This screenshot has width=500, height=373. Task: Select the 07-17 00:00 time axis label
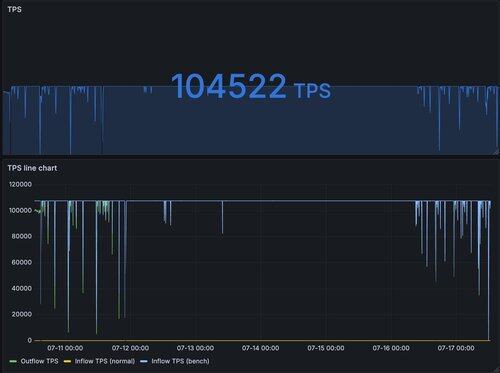pos(456,348)
